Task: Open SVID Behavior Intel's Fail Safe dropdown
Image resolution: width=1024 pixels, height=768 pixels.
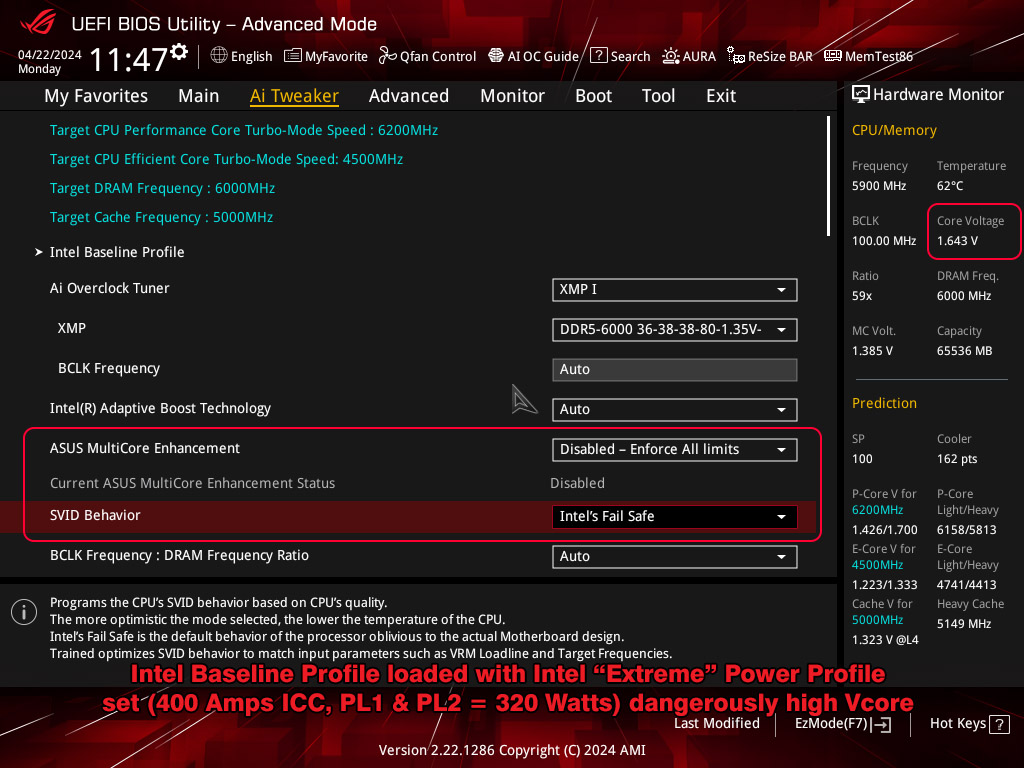Action: pyautogui.click(x=675, y=517)
